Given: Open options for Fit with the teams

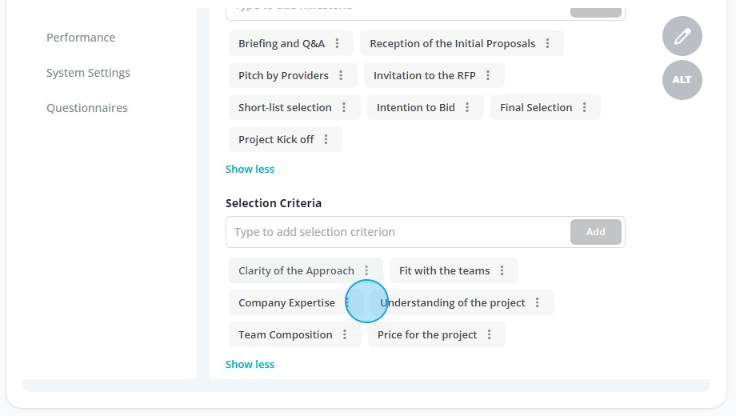Looking at the screenshot, I should pyautogui.click(x=502, y=270).
